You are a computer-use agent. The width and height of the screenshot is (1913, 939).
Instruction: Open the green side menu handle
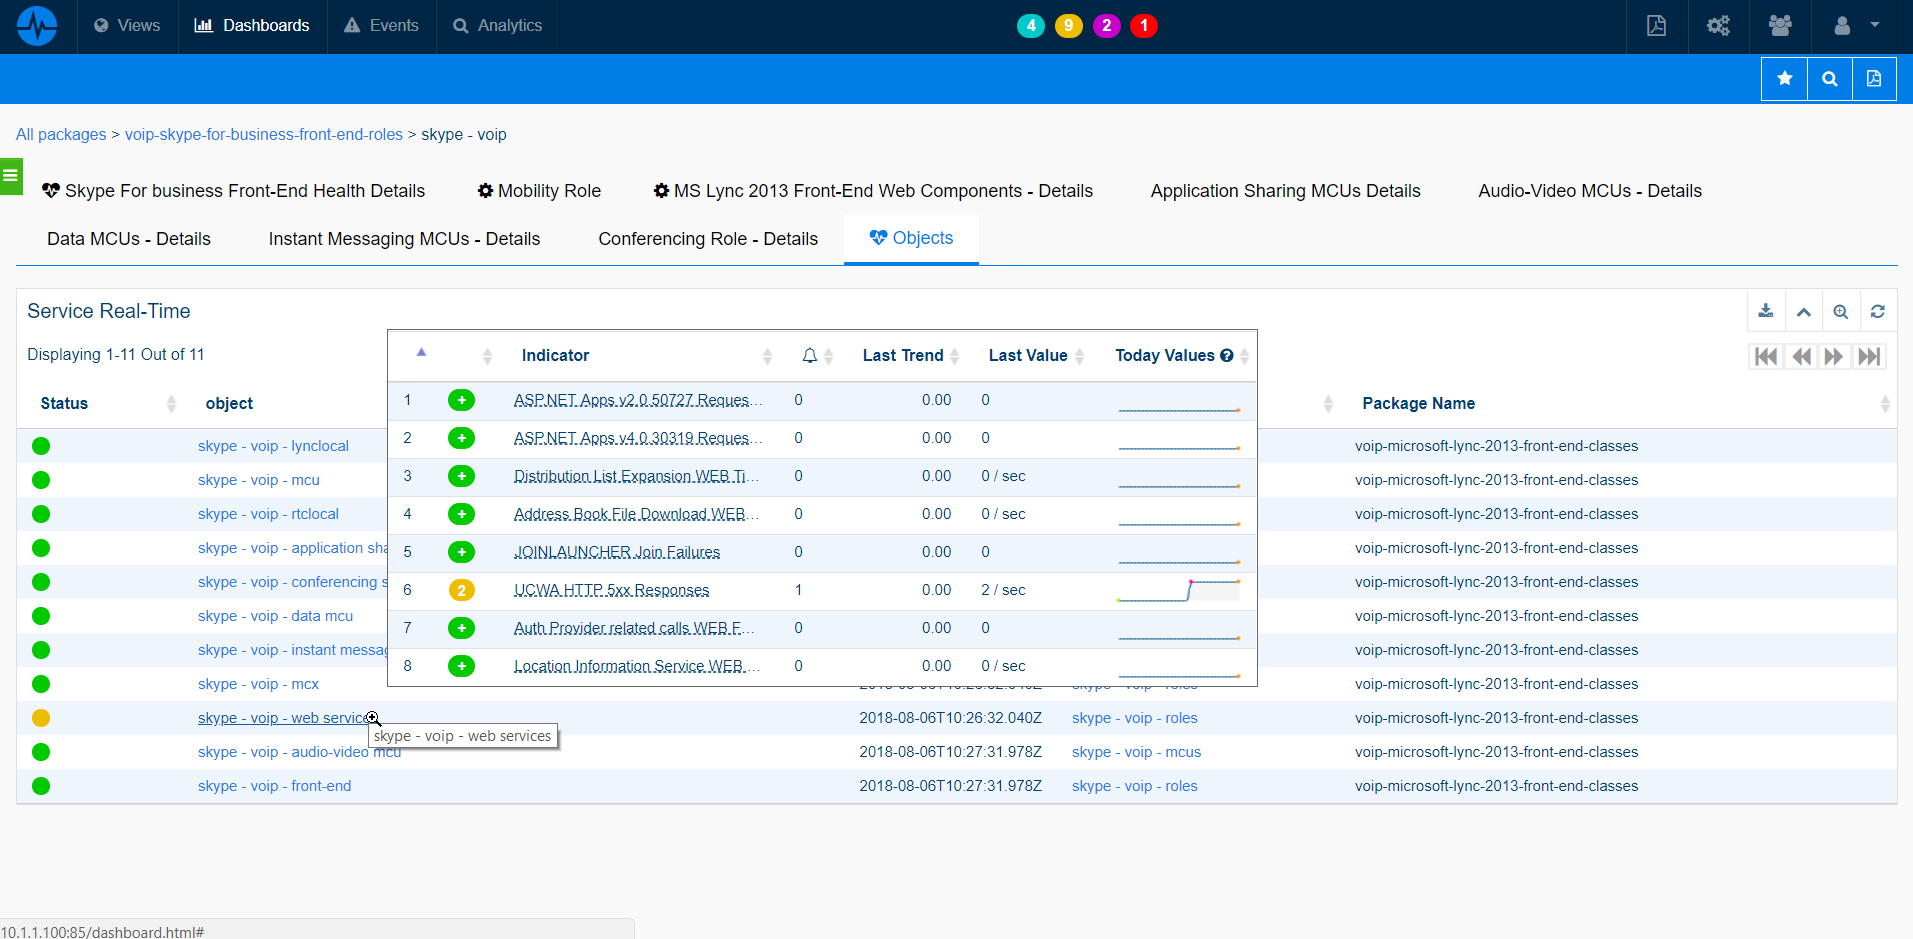tap(11, 176)
